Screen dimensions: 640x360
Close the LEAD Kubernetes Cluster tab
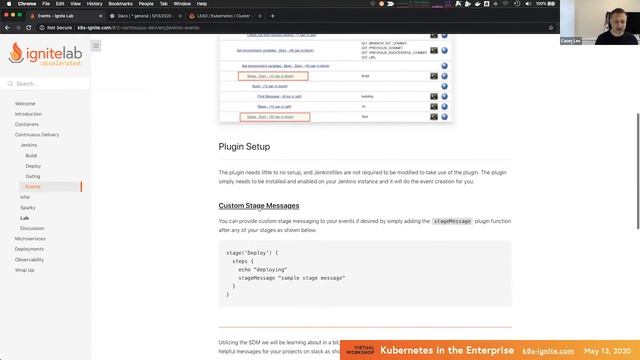tap(260, 16)
